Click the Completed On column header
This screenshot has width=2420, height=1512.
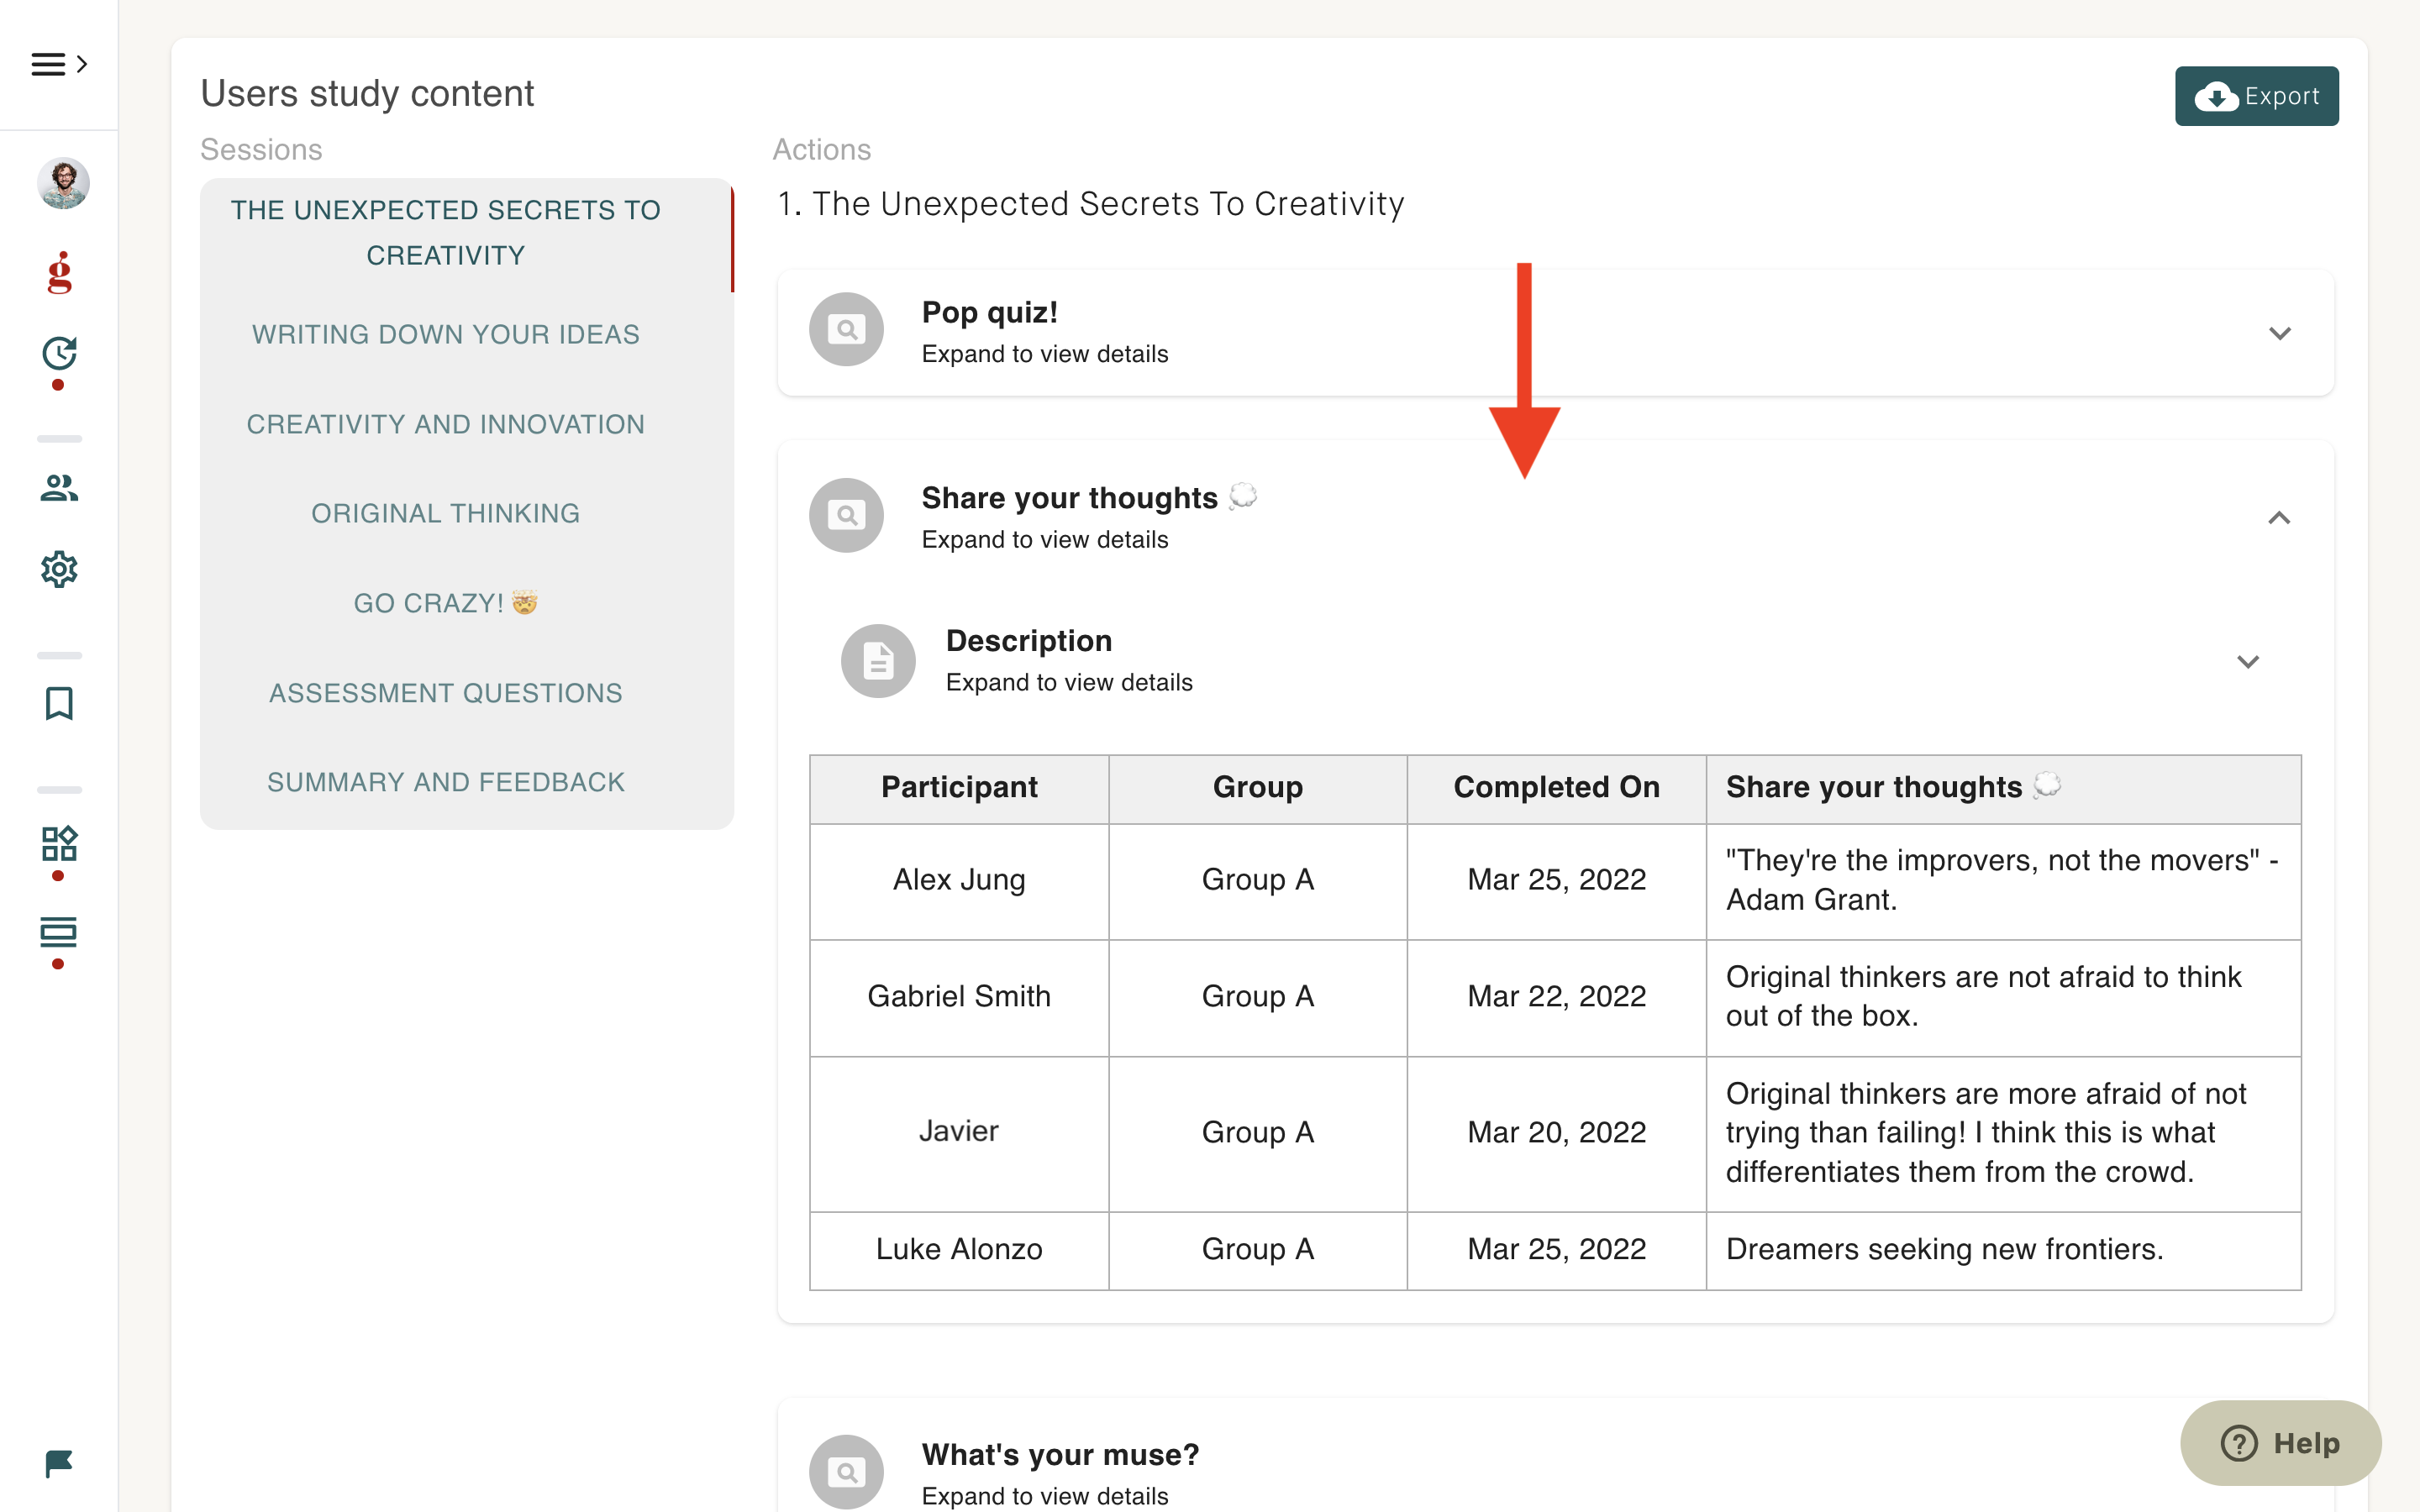click(1556, 787)
